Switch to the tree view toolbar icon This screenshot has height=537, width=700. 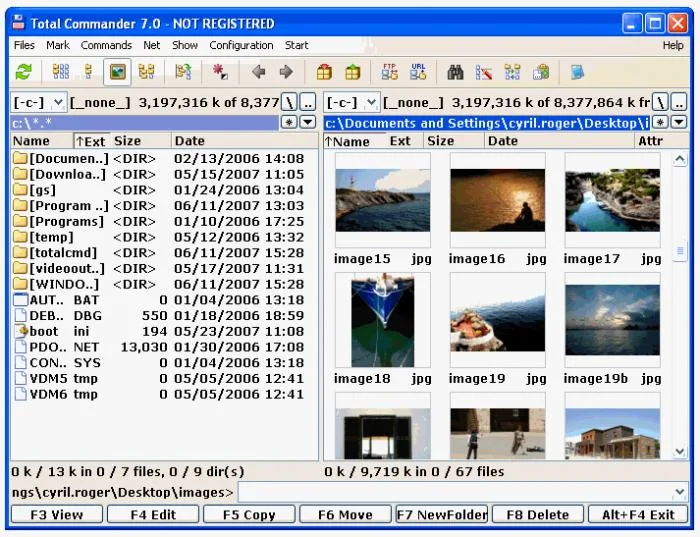pos(146,72)
